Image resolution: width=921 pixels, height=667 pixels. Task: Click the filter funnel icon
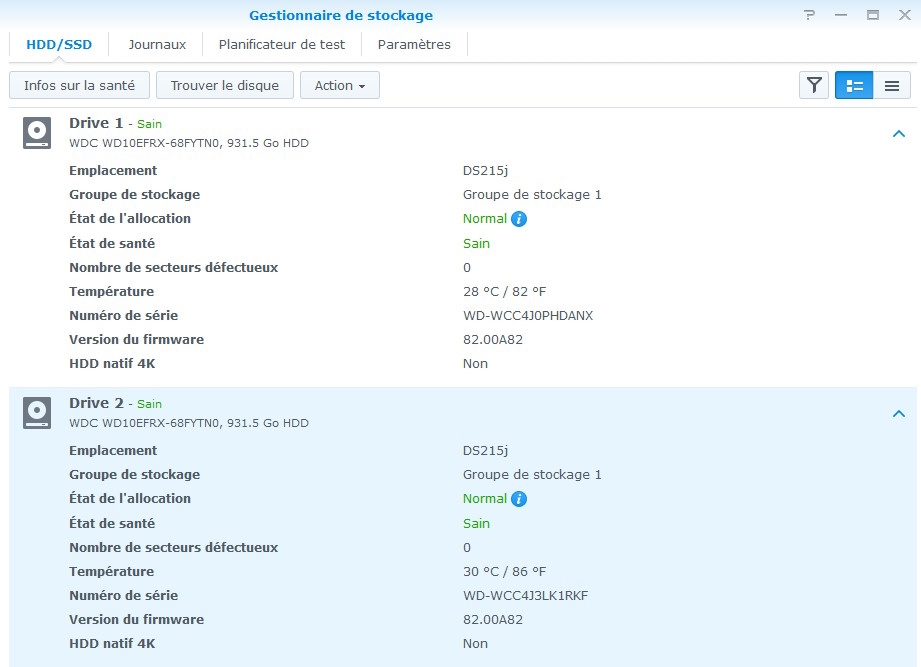[814, 86]
